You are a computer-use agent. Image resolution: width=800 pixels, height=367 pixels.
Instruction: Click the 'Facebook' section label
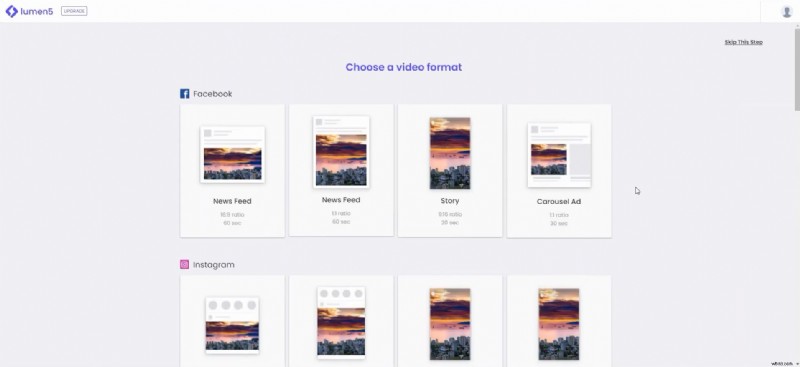[x=212, y=93]
